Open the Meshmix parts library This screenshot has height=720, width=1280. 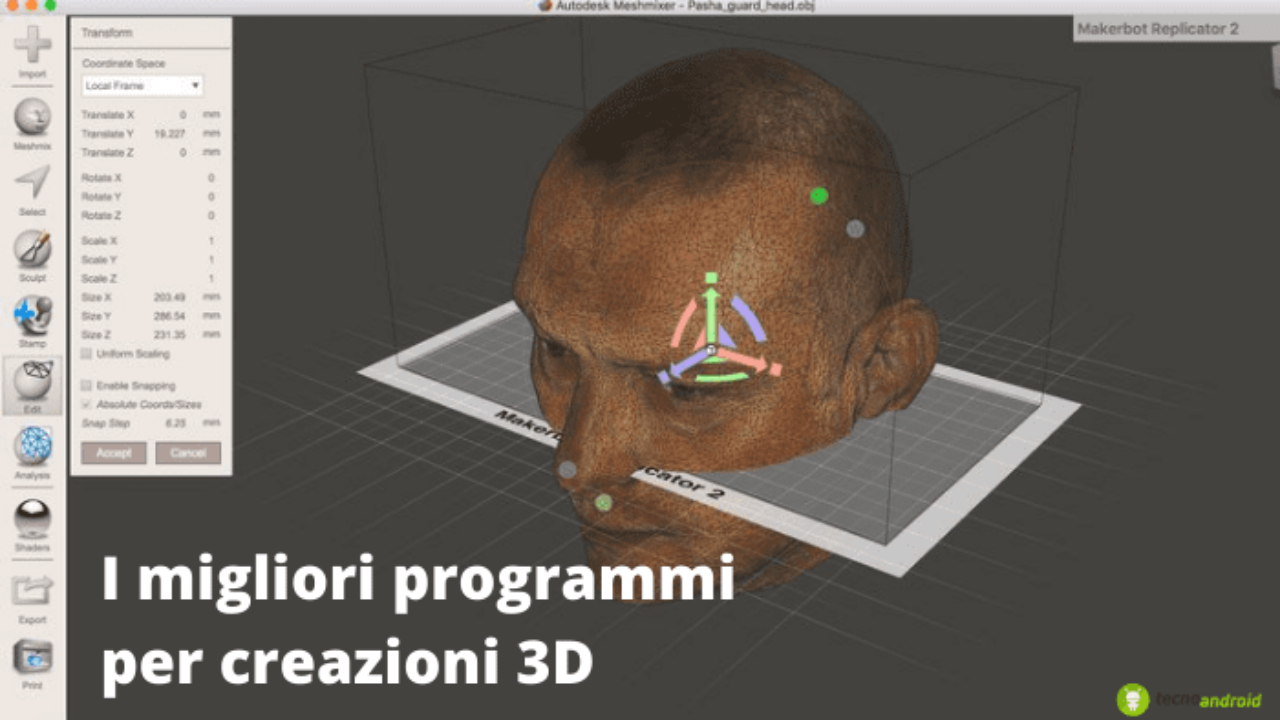[33, 118]
